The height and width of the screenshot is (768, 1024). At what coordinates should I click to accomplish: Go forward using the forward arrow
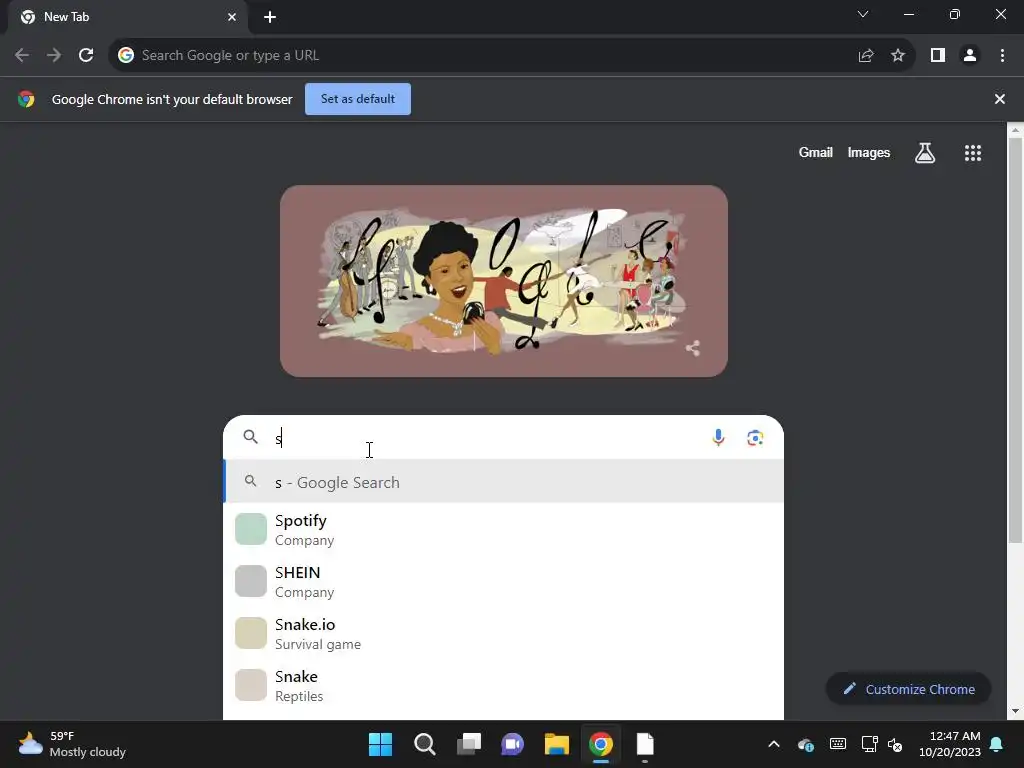point(54,56)
